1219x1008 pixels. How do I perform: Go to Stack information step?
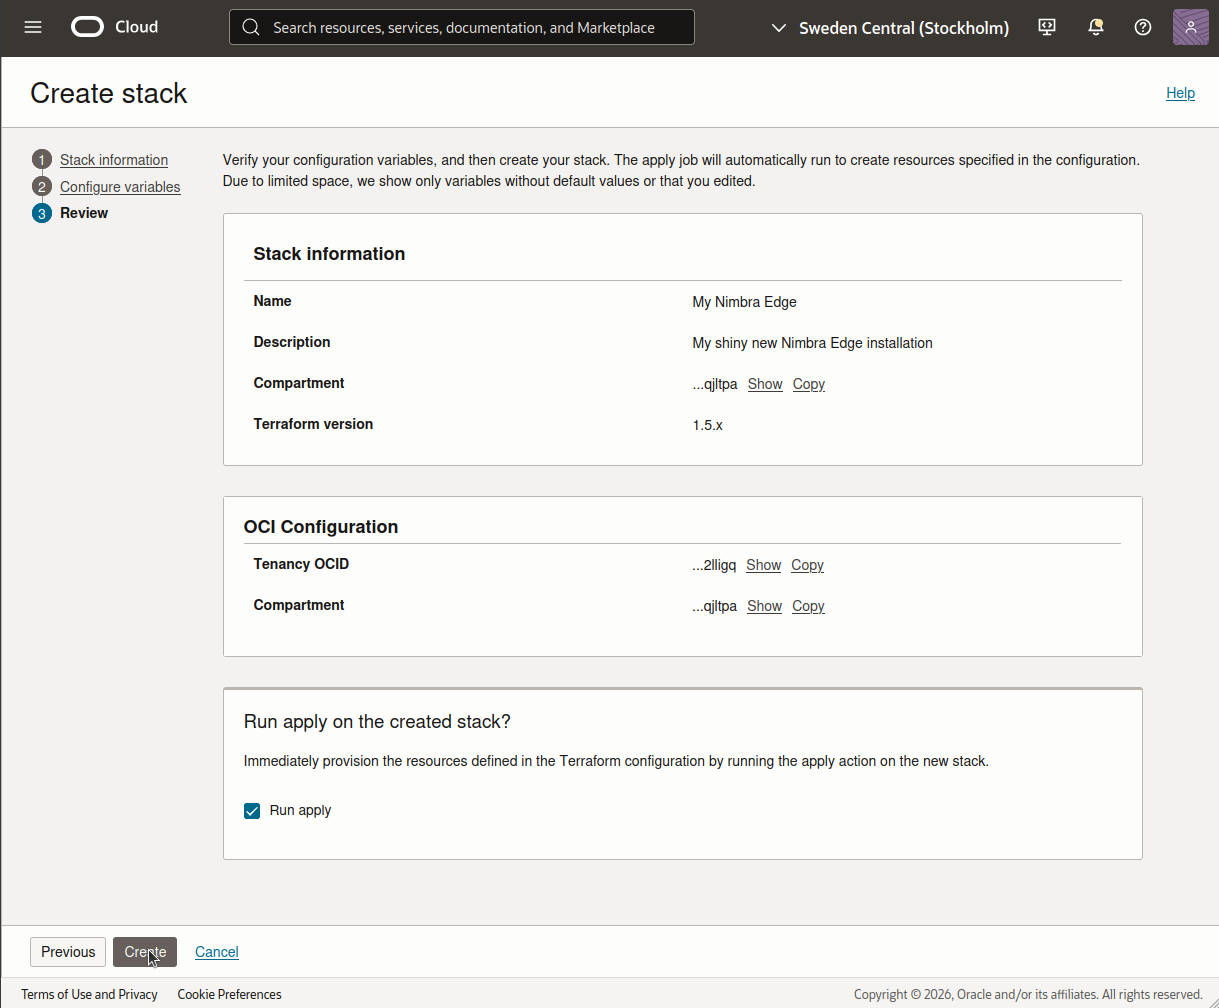[114, 160]
